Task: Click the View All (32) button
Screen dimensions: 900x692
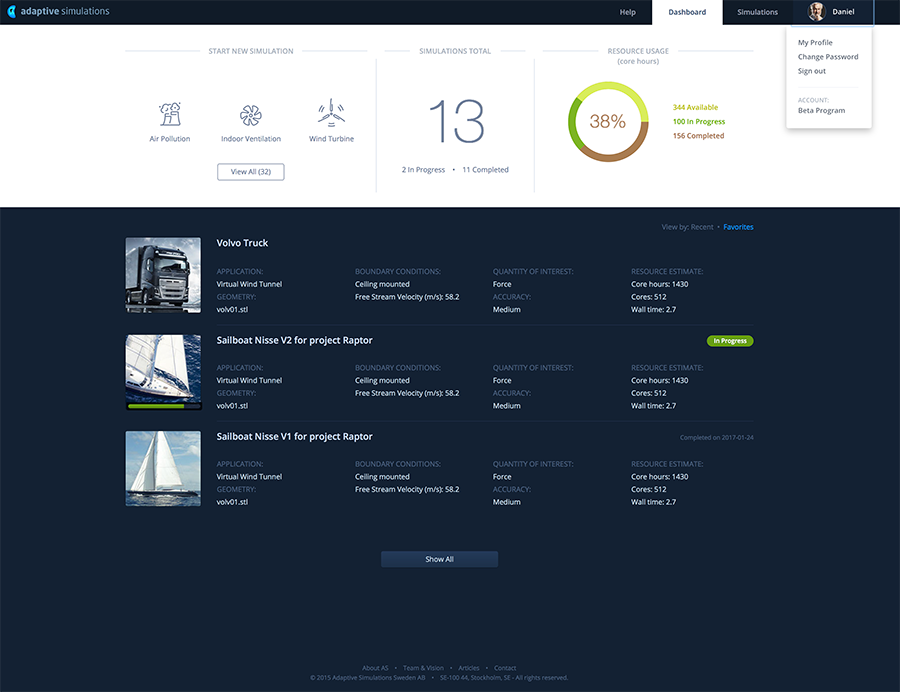Action: (251, 172)
